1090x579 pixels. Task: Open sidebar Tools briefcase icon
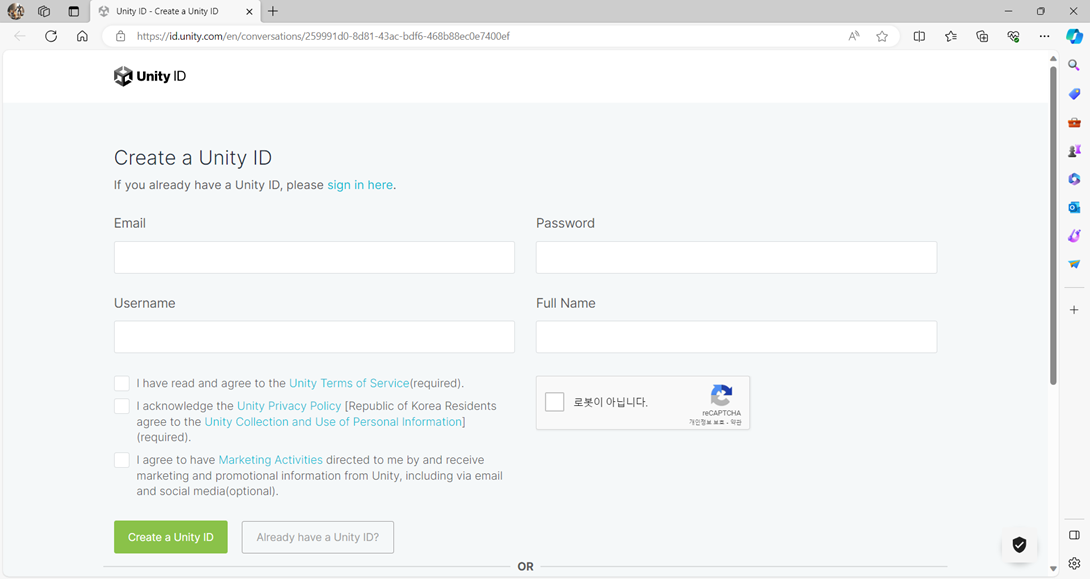pyautogui.click(x=1074, y=122)
